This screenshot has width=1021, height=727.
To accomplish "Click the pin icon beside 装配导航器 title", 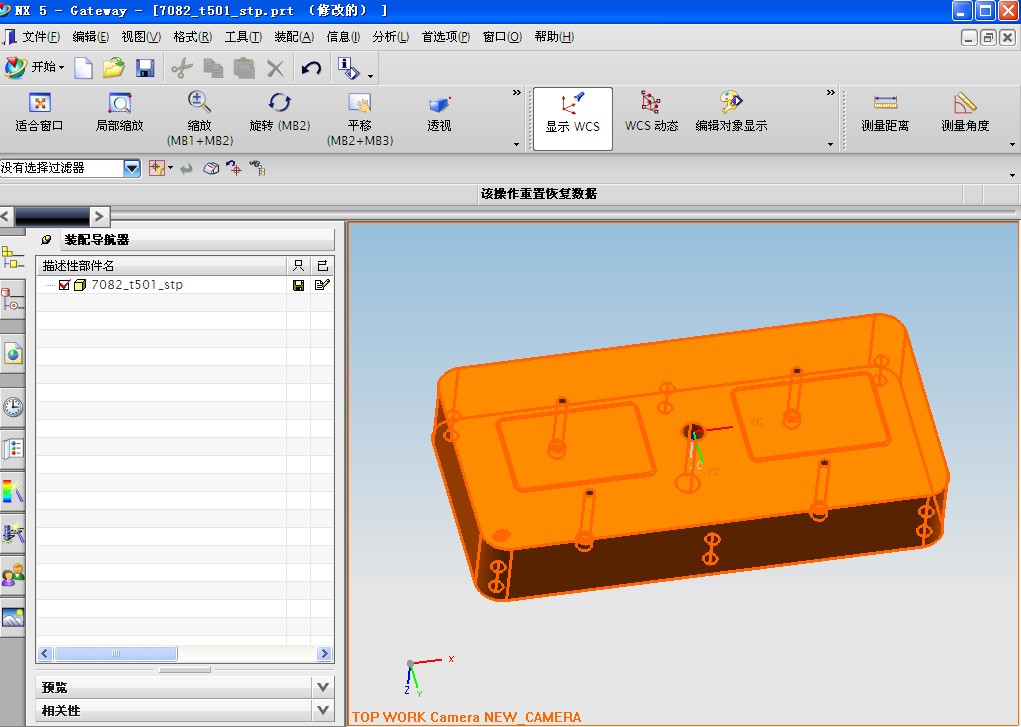I will [46, 240].
